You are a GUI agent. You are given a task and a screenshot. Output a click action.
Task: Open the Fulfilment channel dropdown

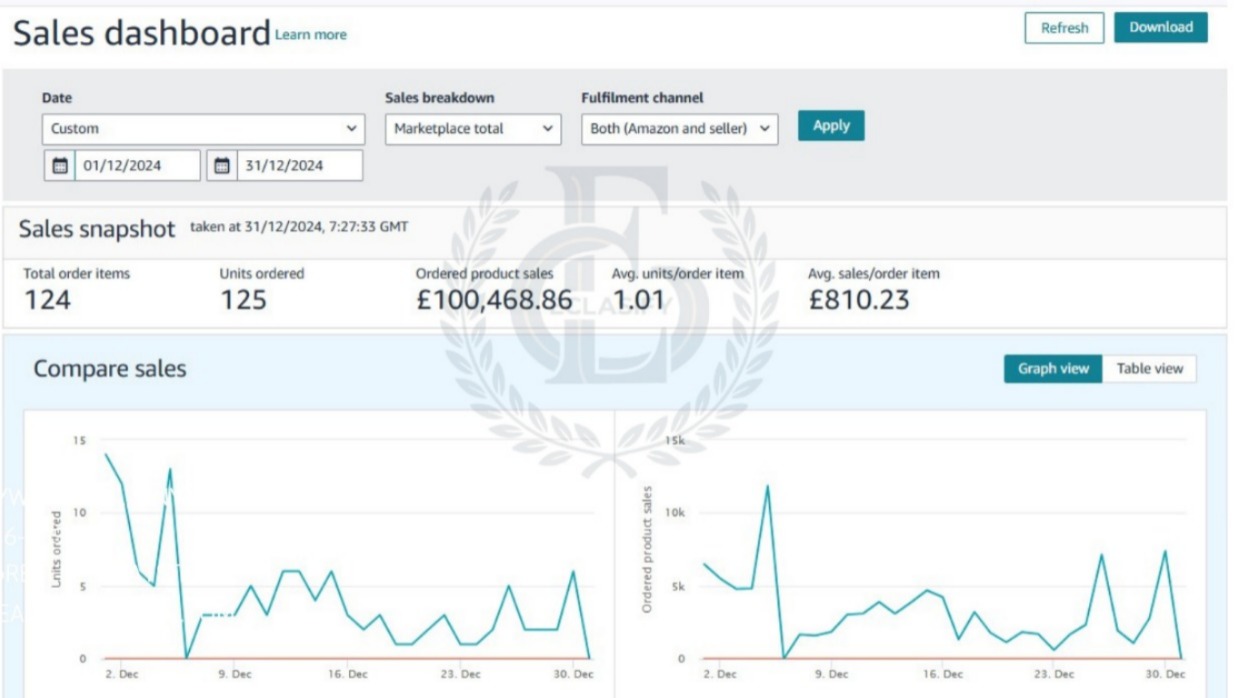click(x=679, y=129)
